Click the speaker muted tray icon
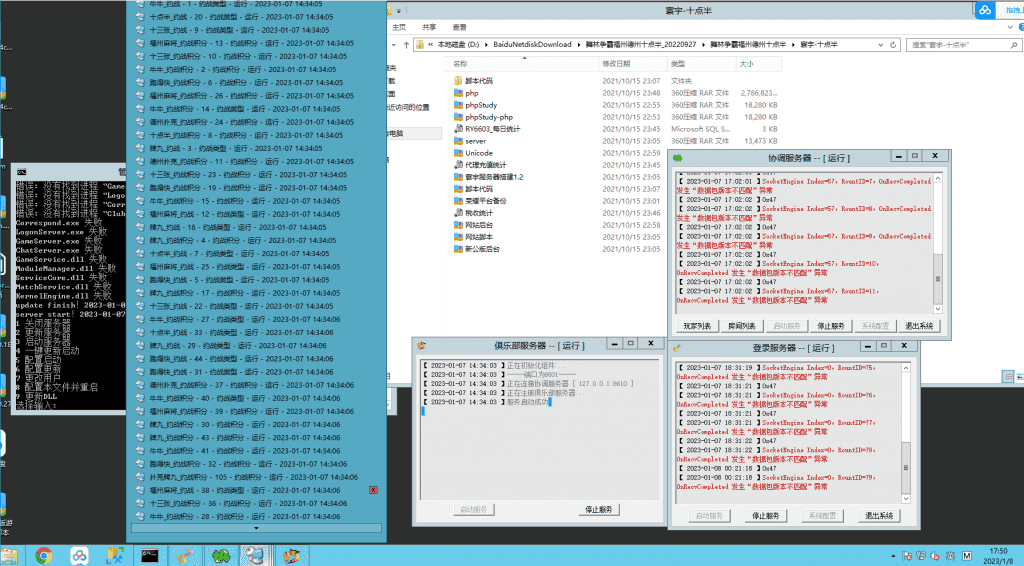 point(936,556)
